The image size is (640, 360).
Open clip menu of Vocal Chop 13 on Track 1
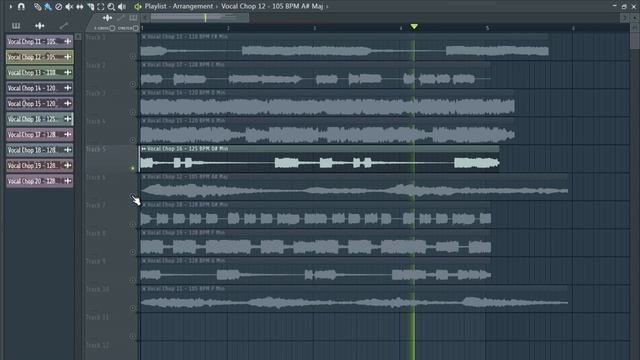point(144,37)
